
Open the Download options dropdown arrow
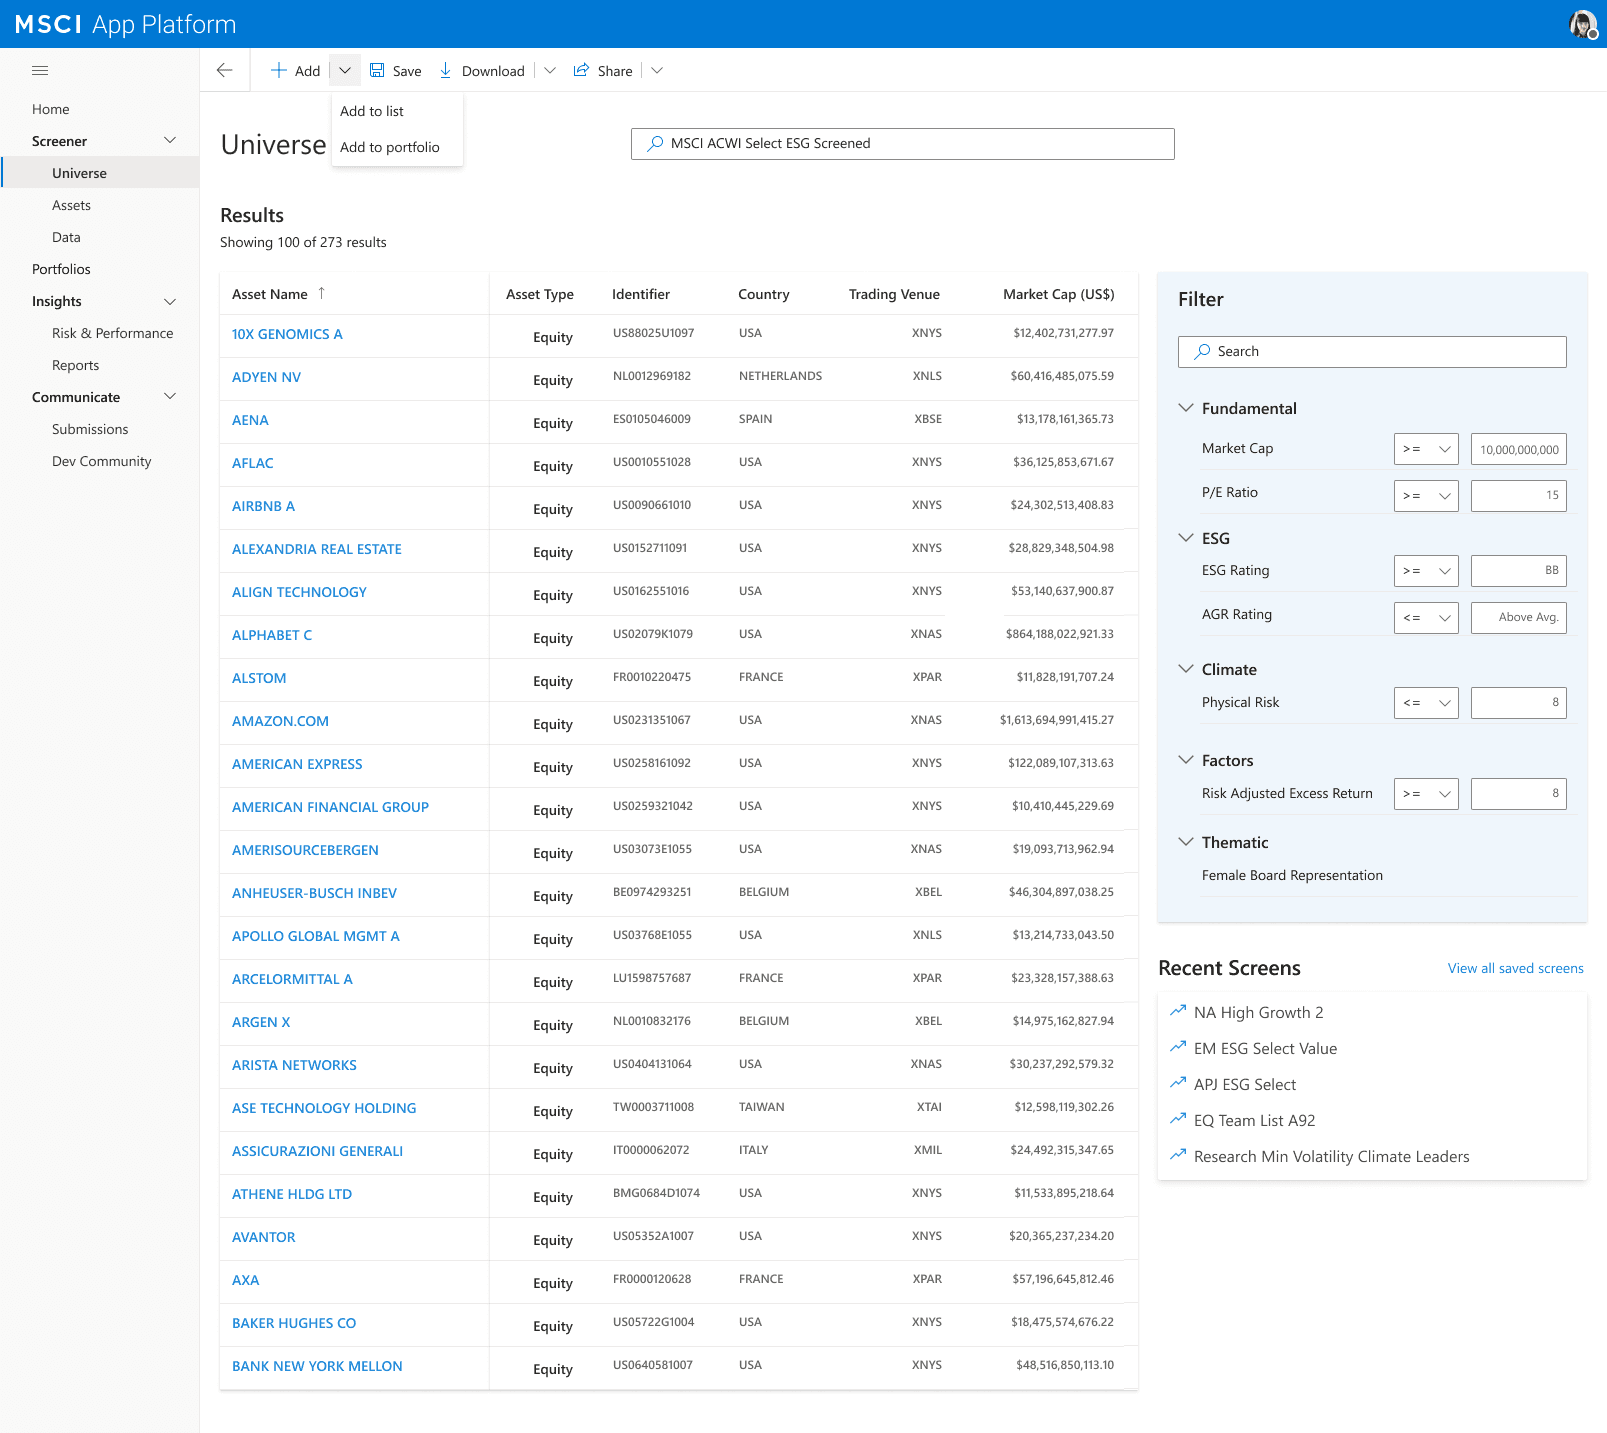coord(550,70)
